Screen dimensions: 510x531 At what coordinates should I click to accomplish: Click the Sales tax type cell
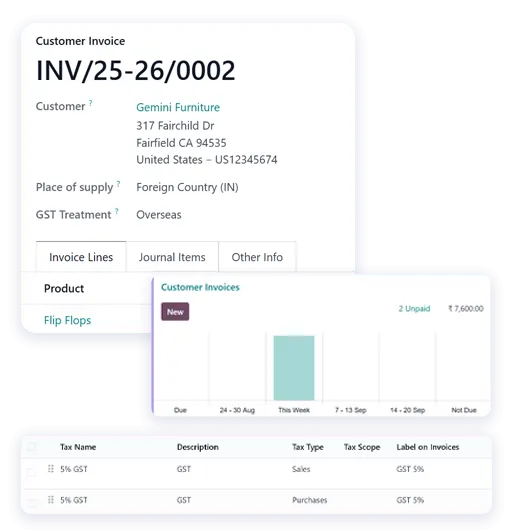tap(301, 469)
